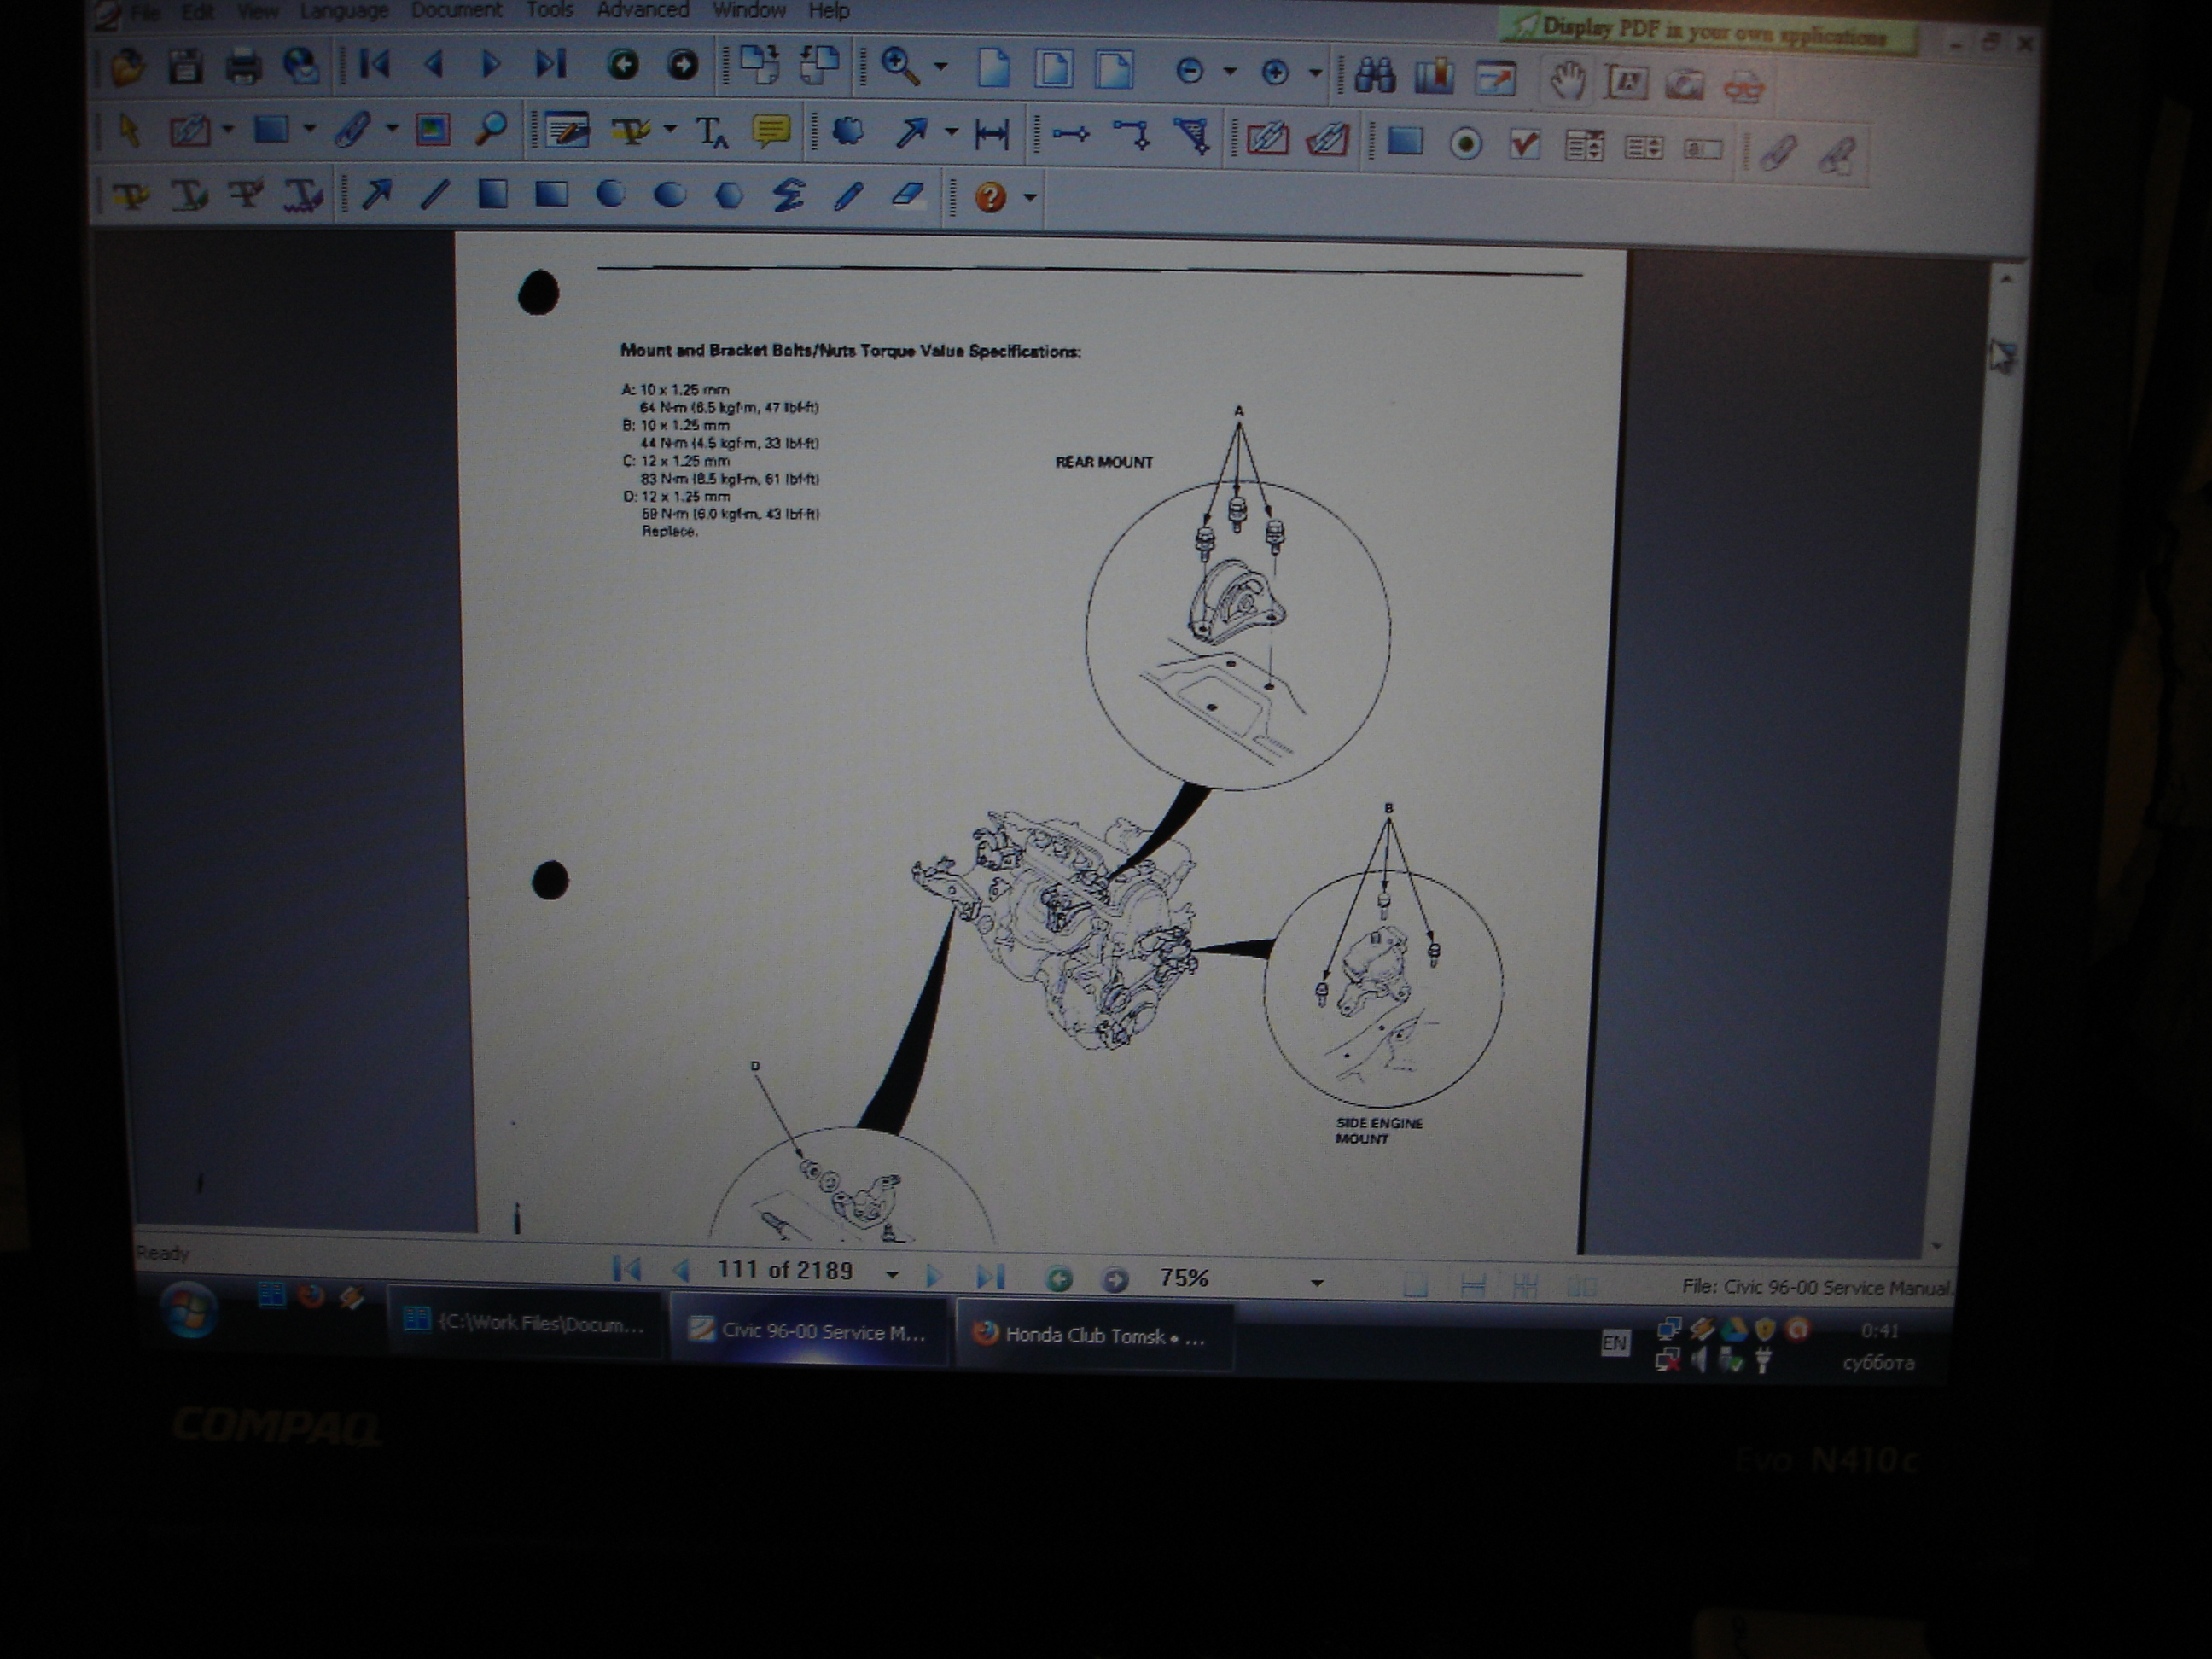
Task: Open the Language menu
Action: tap(344, 11)
